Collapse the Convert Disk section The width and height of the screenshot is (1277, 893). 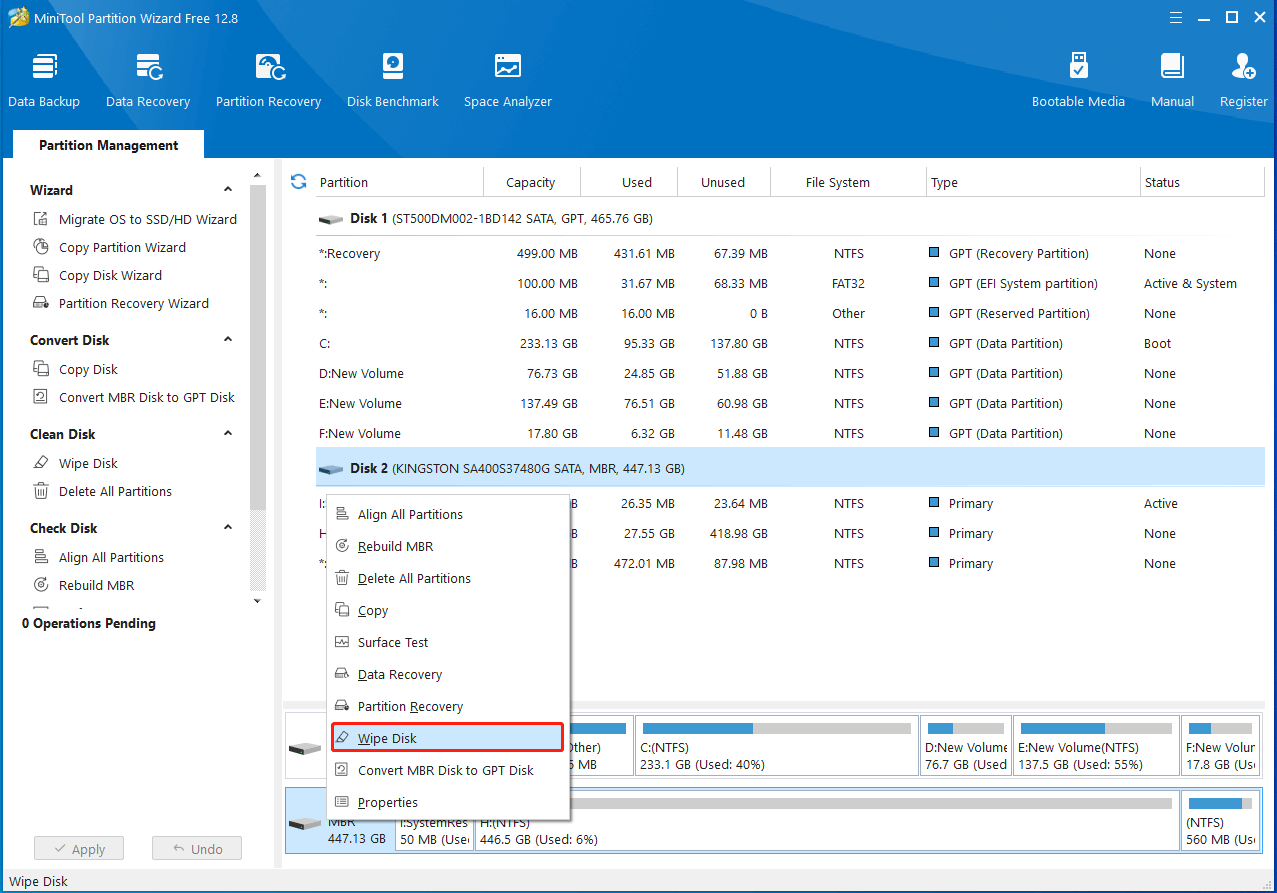pos(228,340)
